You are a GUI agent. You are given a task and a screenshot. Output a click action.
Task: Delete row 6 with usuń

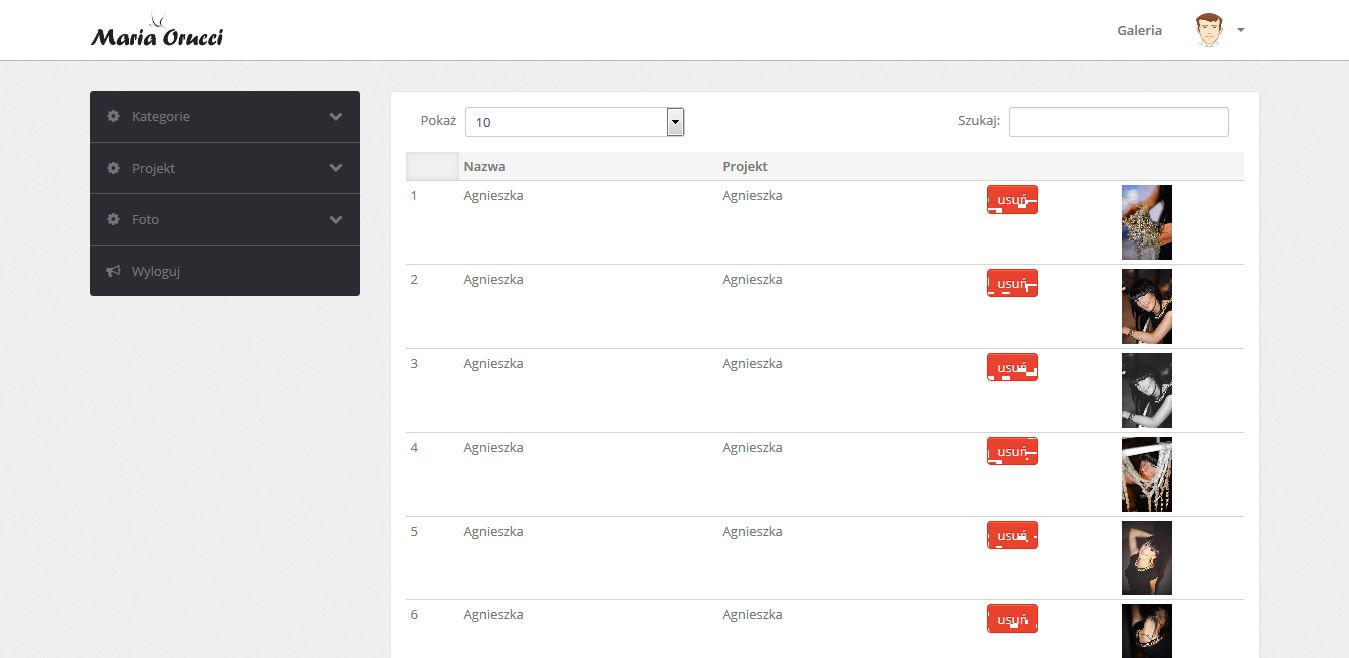tap(1012, 618)
